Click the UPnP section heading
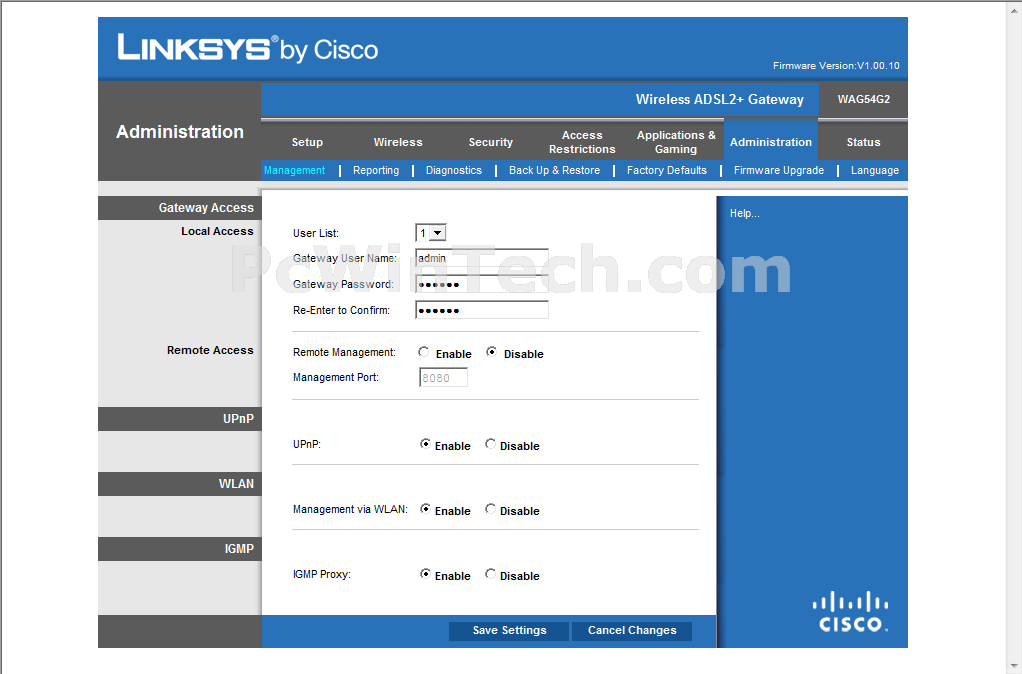 coord(238,418)
